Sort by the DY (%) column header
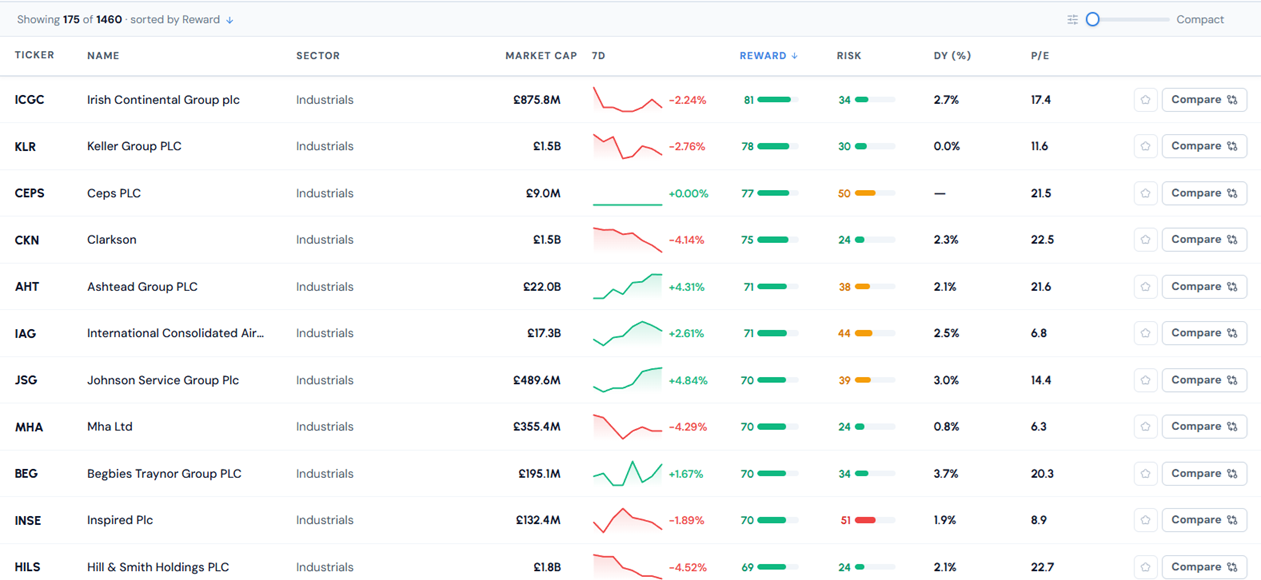The width and height of the screenshot is (1261, 580). coord(952,56)
